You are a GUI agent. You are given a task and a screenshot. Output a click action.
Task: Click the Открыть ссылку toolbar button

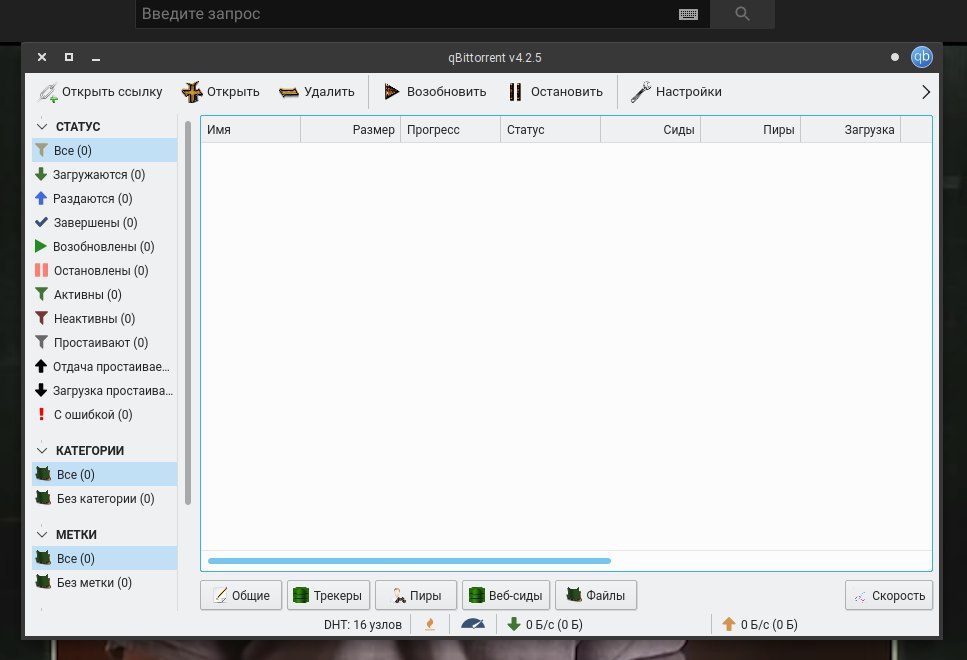tap(100, 92)
